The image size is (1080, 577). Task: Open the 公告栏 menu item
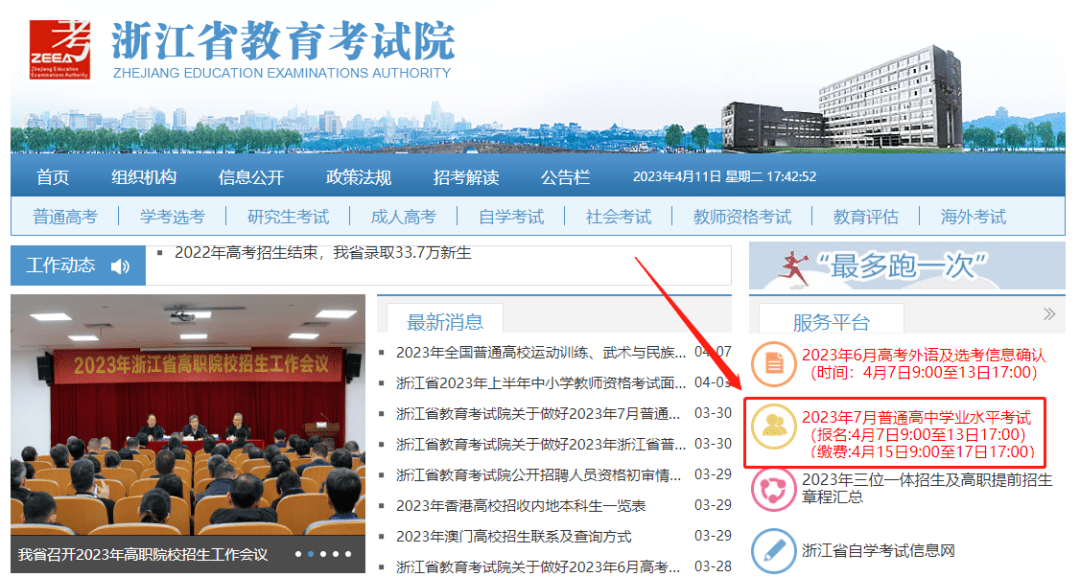click(565, 177)
